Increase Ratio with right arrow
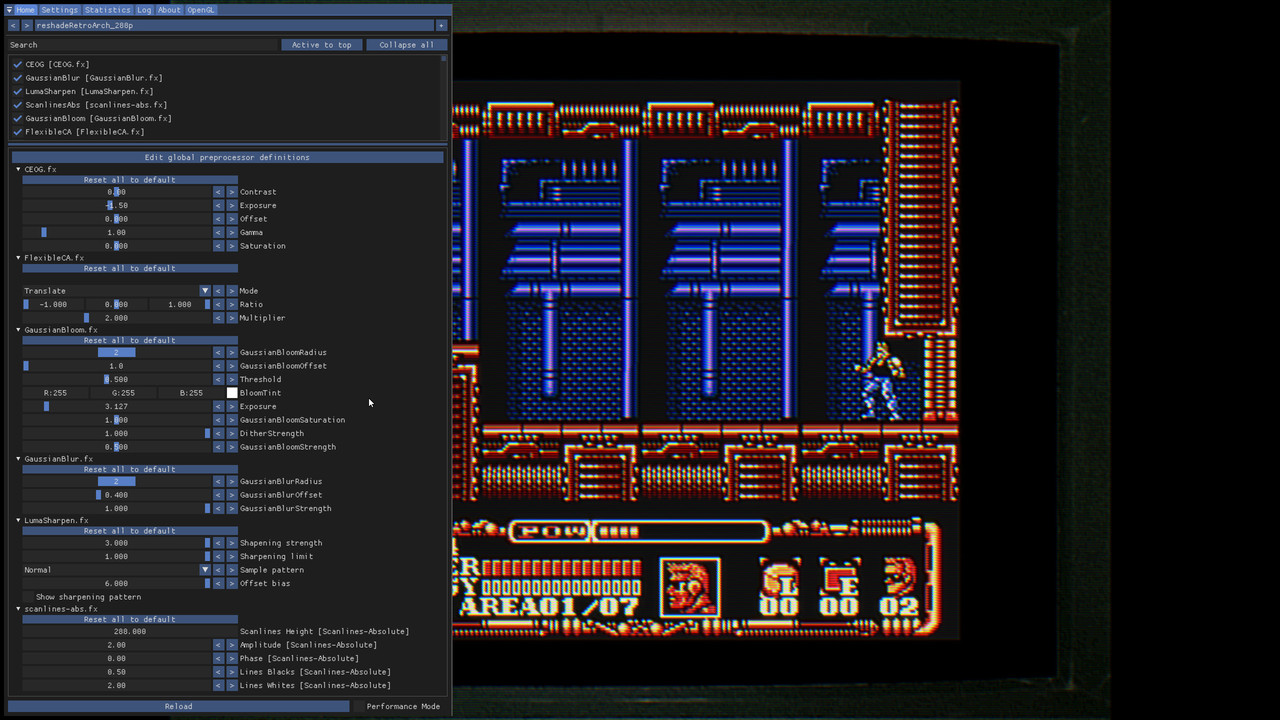Viewport: 1280px width, 720px height. point(232,305)
